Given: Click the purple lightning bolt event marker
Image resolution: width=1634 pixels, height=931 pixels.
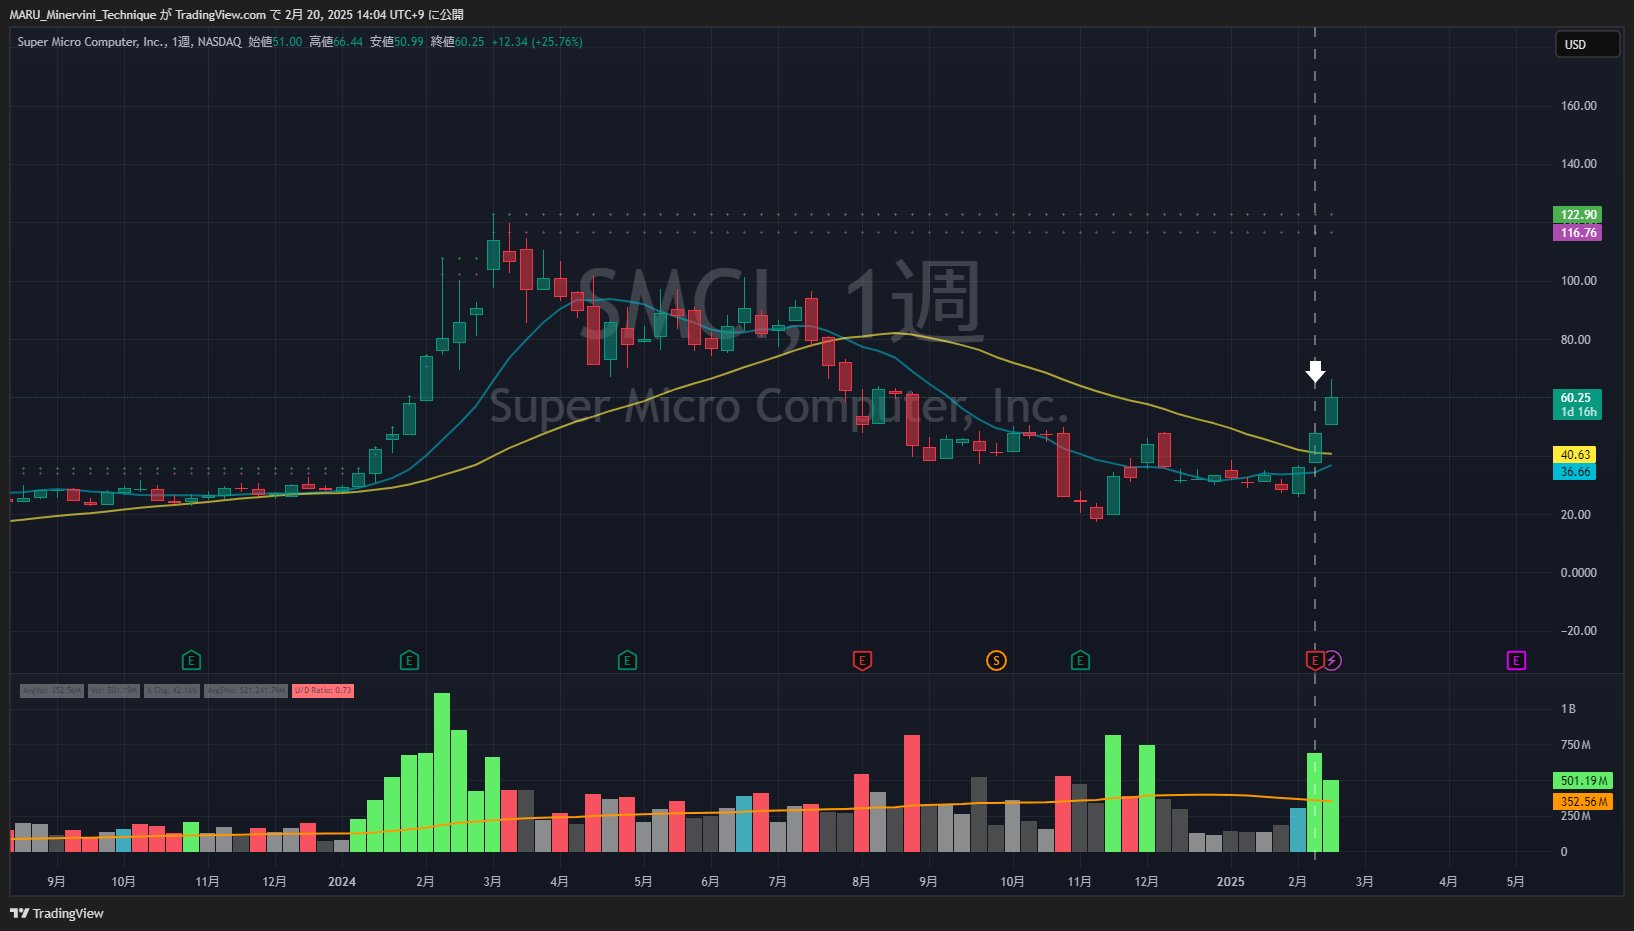Looking at the screenshot, I should 1333,660.
